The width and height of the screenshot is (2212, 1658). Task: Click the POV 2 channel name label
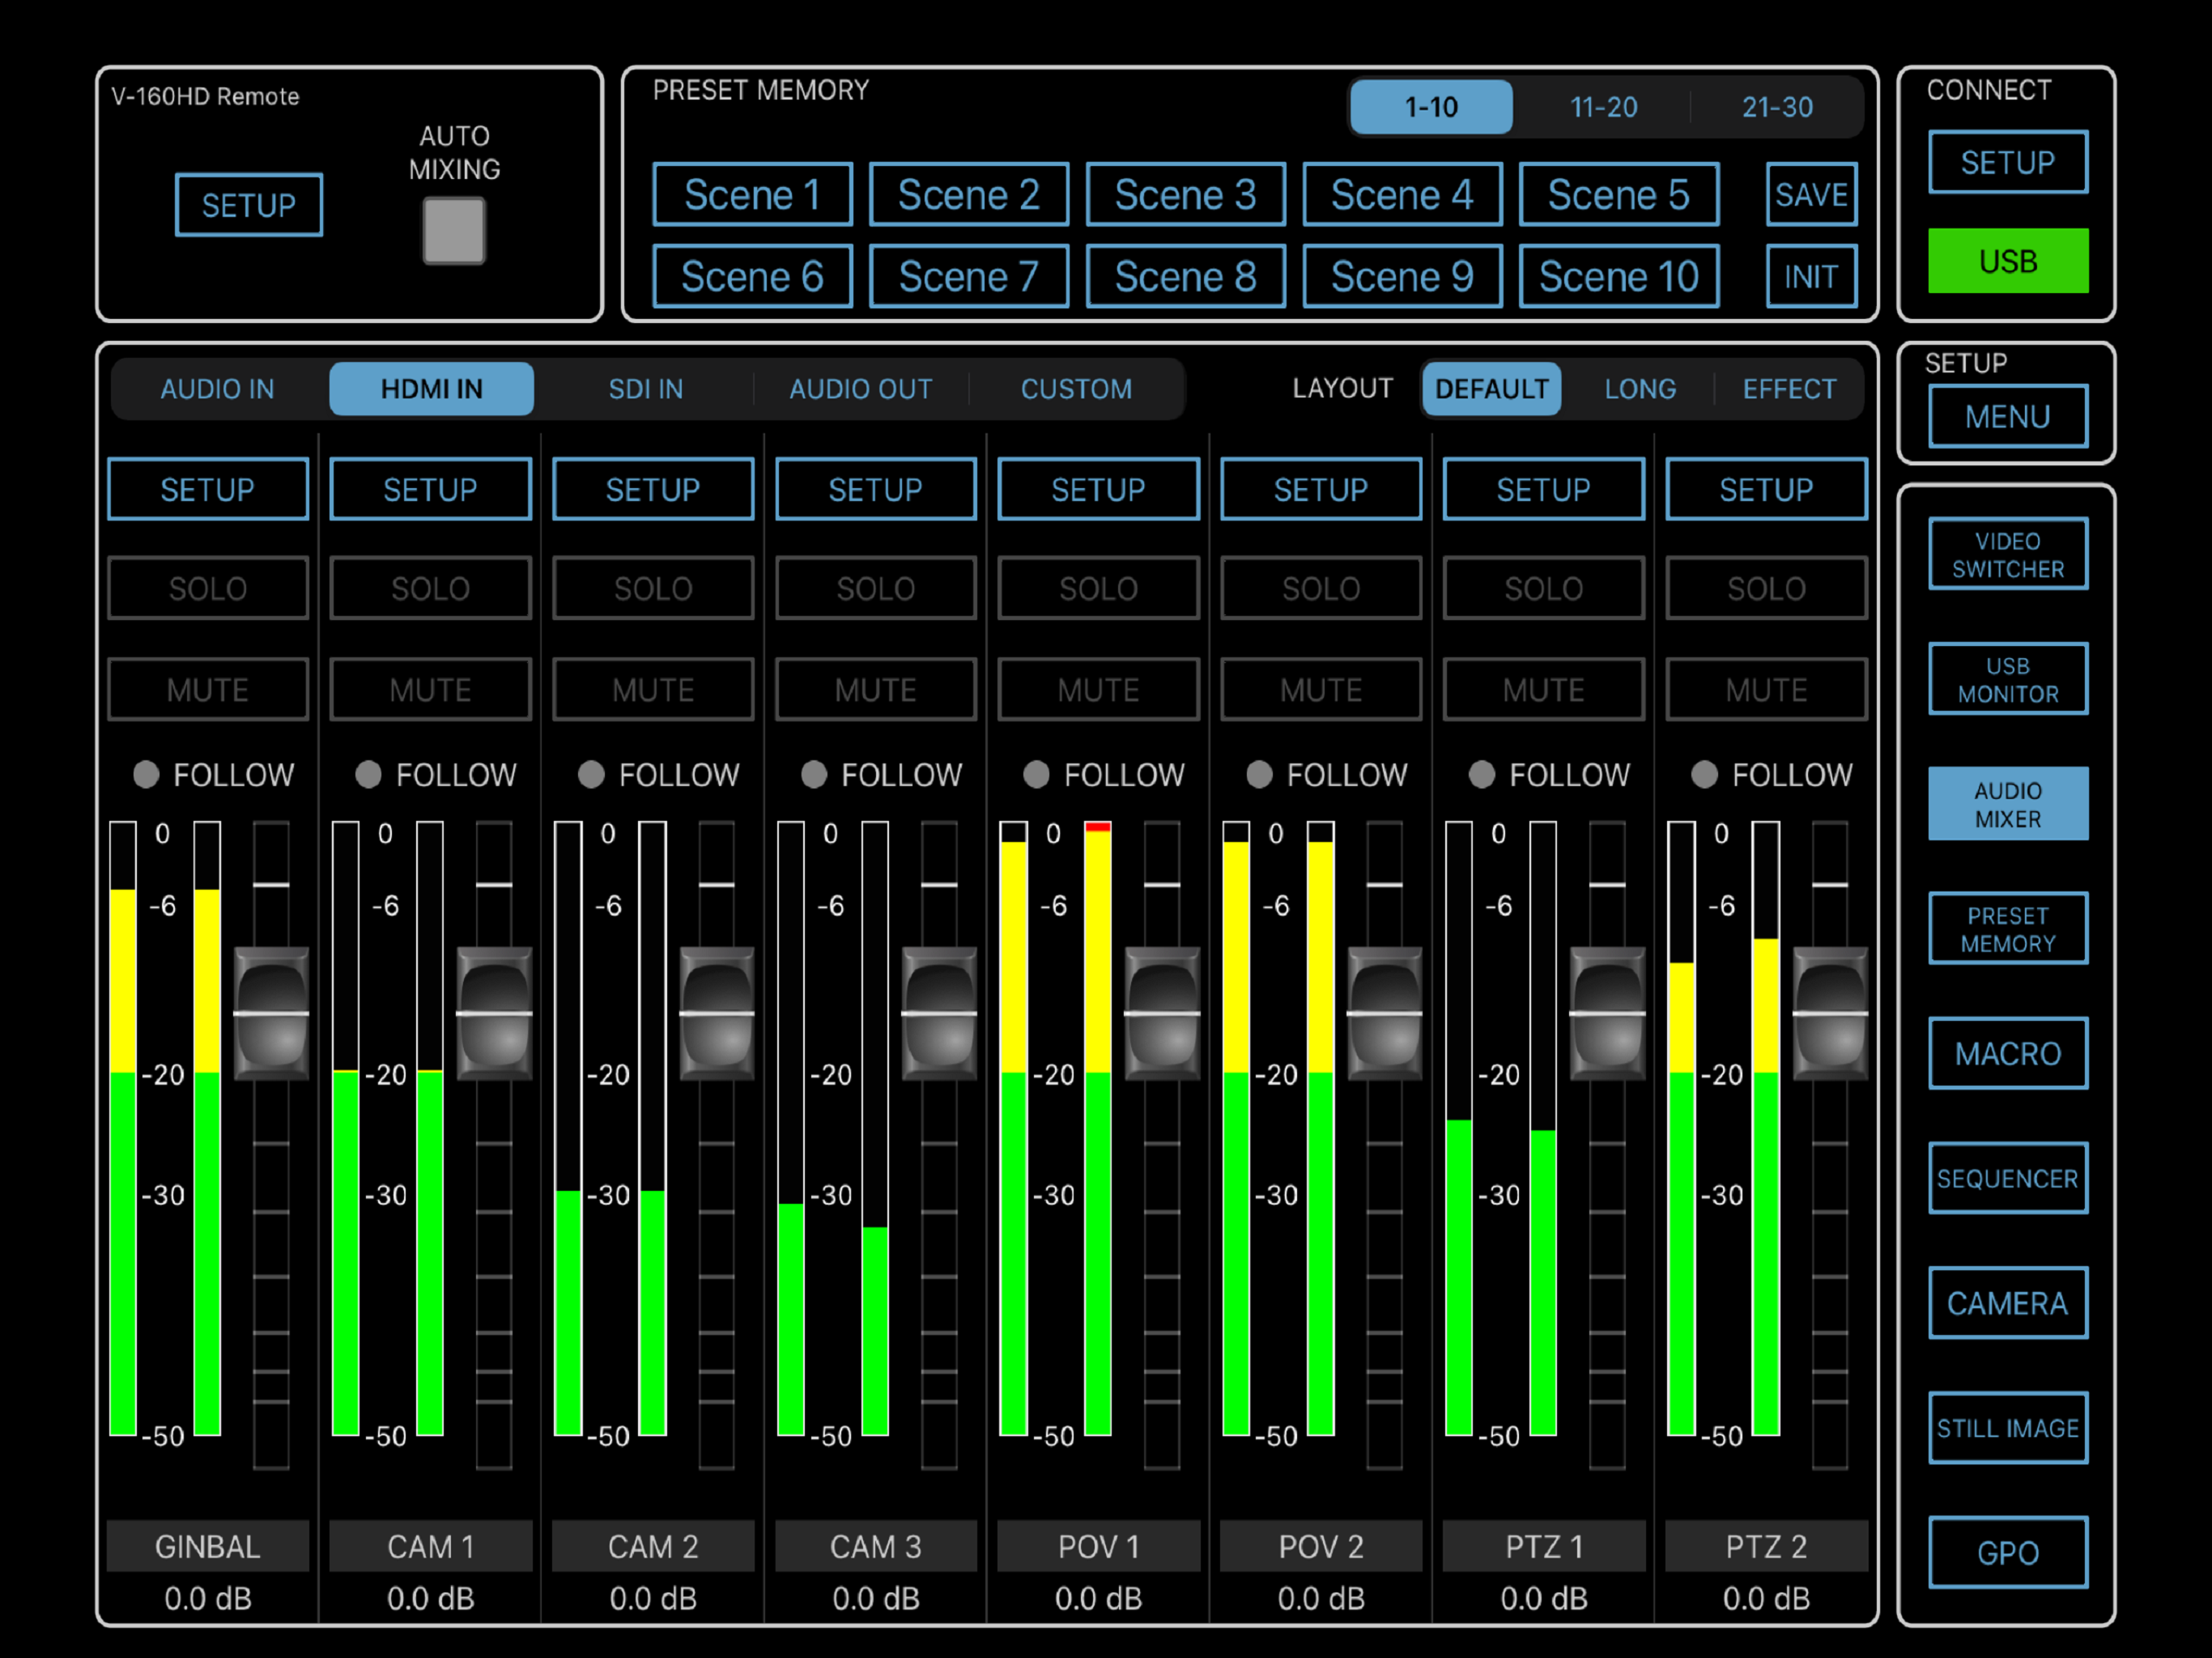click(x=1320, y=1546)
